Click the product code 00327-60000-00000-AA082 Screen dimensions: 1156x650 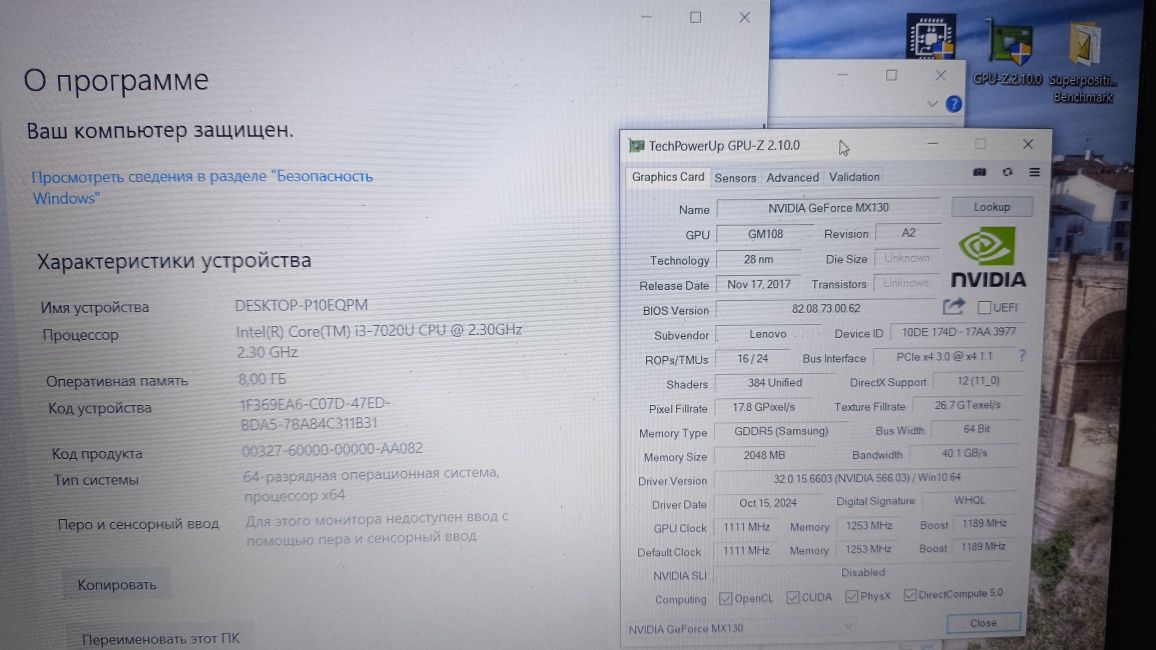(332, 450)
